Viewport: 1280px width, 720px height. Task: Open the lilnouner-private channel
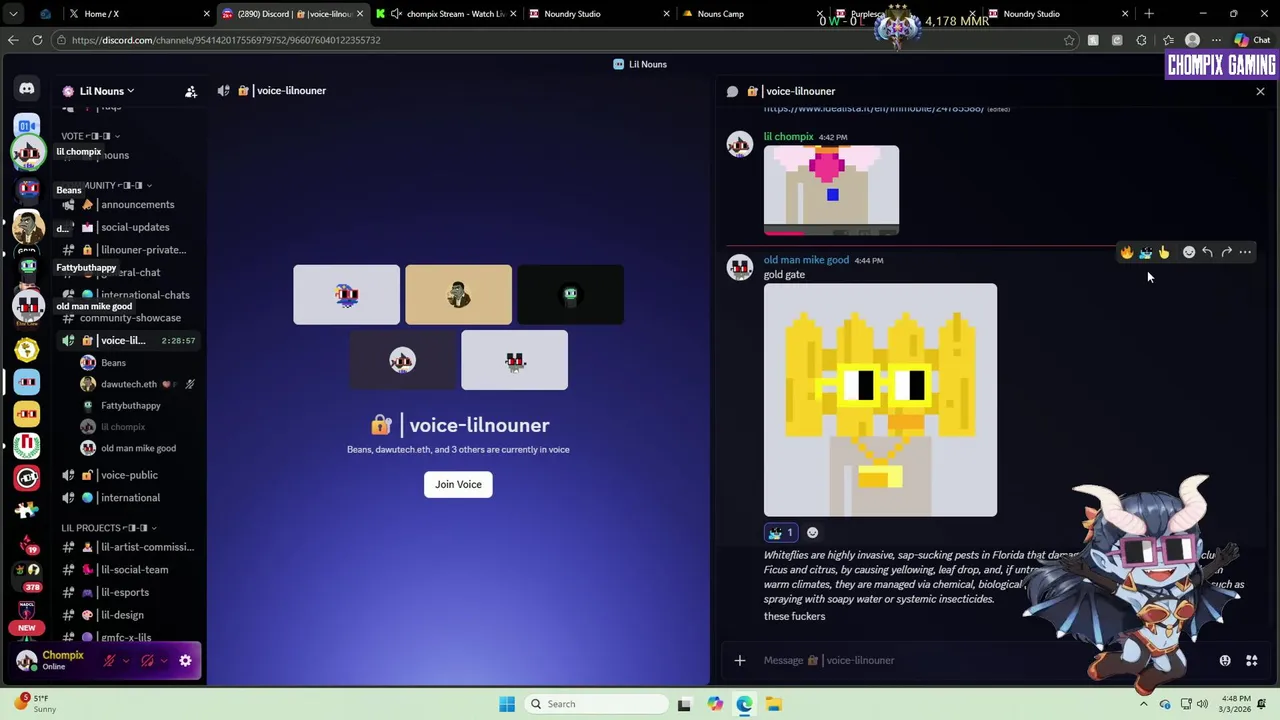point(128,250)
